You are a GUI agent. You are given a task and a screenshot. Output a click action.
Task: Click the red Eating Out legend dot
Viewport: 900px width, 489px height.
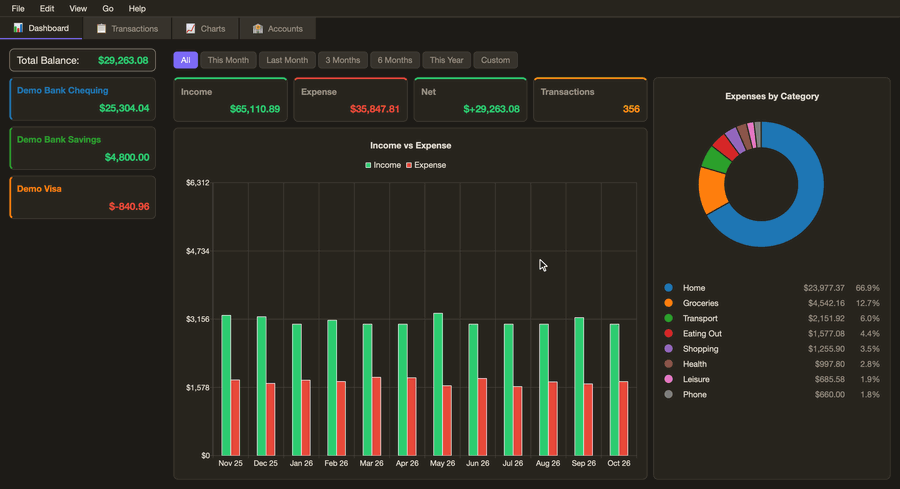coord(668,333)
